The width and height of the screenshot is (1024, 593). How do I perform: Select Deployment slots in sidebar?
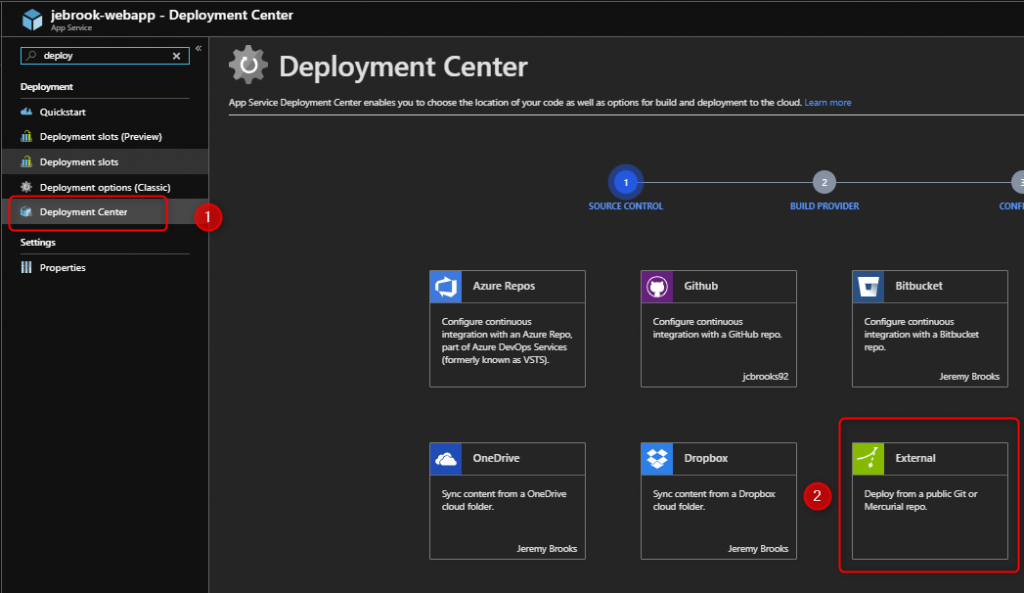(79, 162)
